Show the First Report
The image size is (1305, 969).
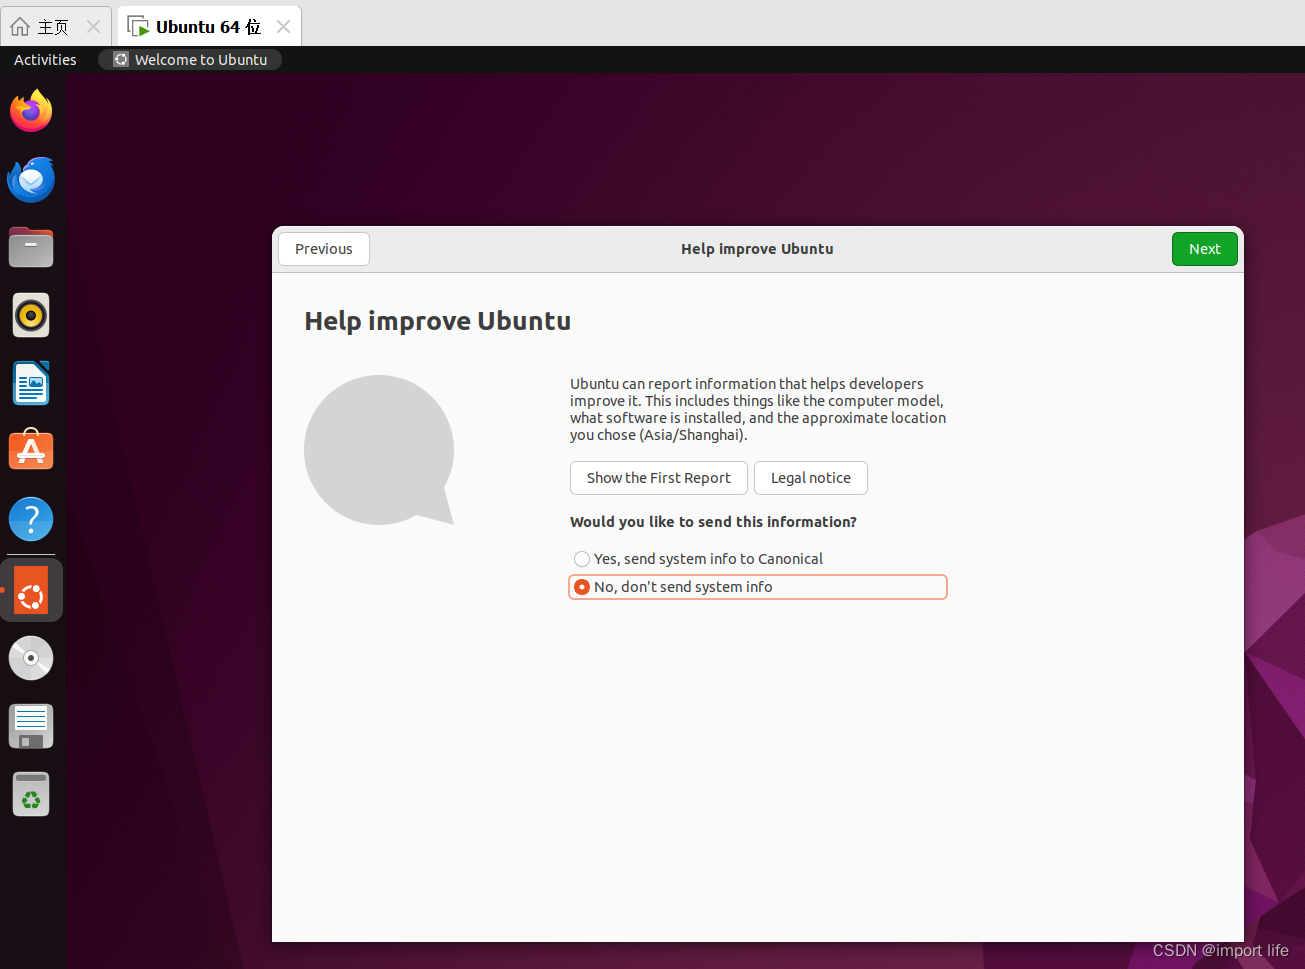(658, 478)
